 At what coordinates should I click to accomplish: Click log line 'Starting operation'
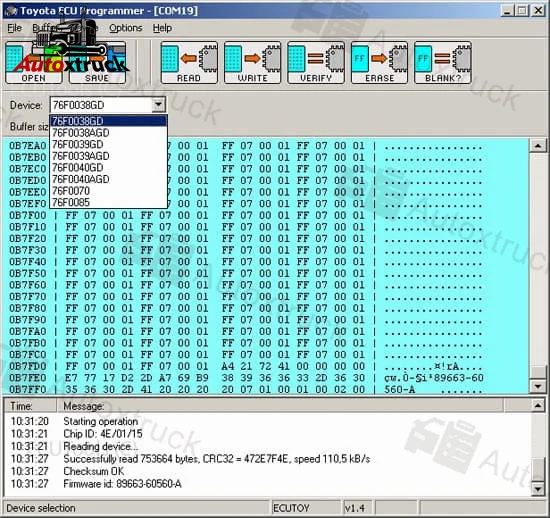pyautogui.click(x=101, y=421)
